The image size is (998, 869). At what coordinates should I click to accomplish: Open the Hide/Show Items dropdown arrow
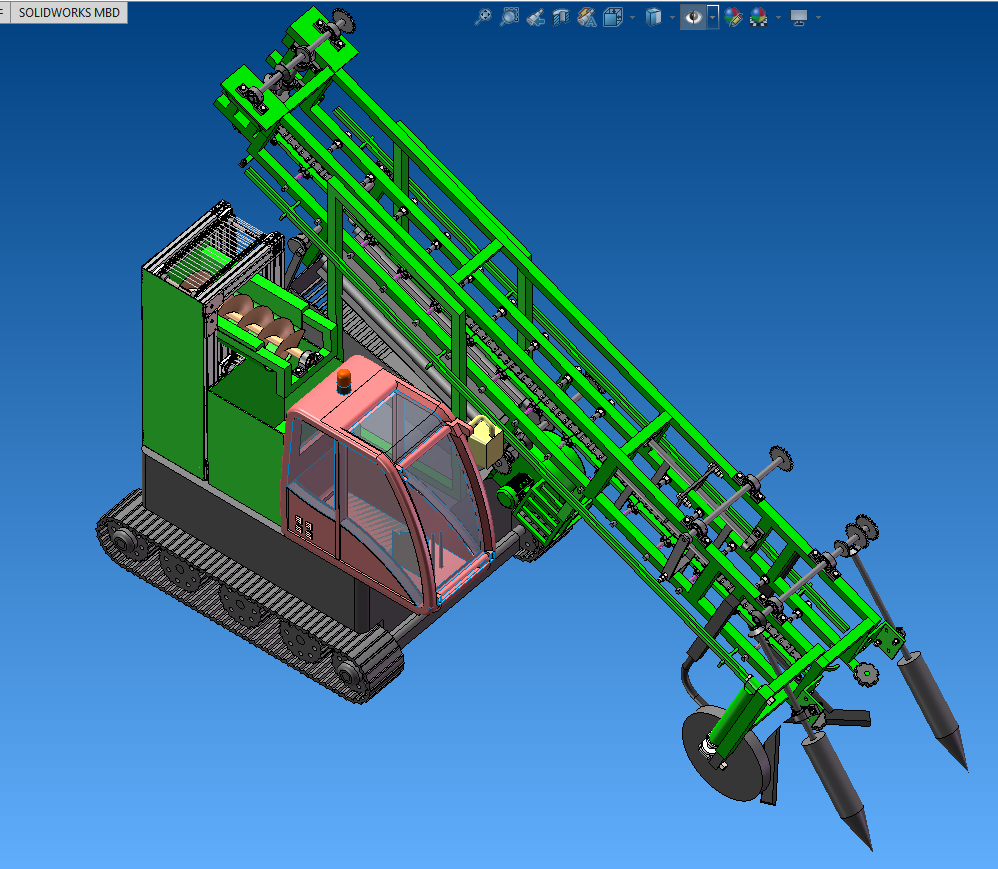(x=712, y=17)
